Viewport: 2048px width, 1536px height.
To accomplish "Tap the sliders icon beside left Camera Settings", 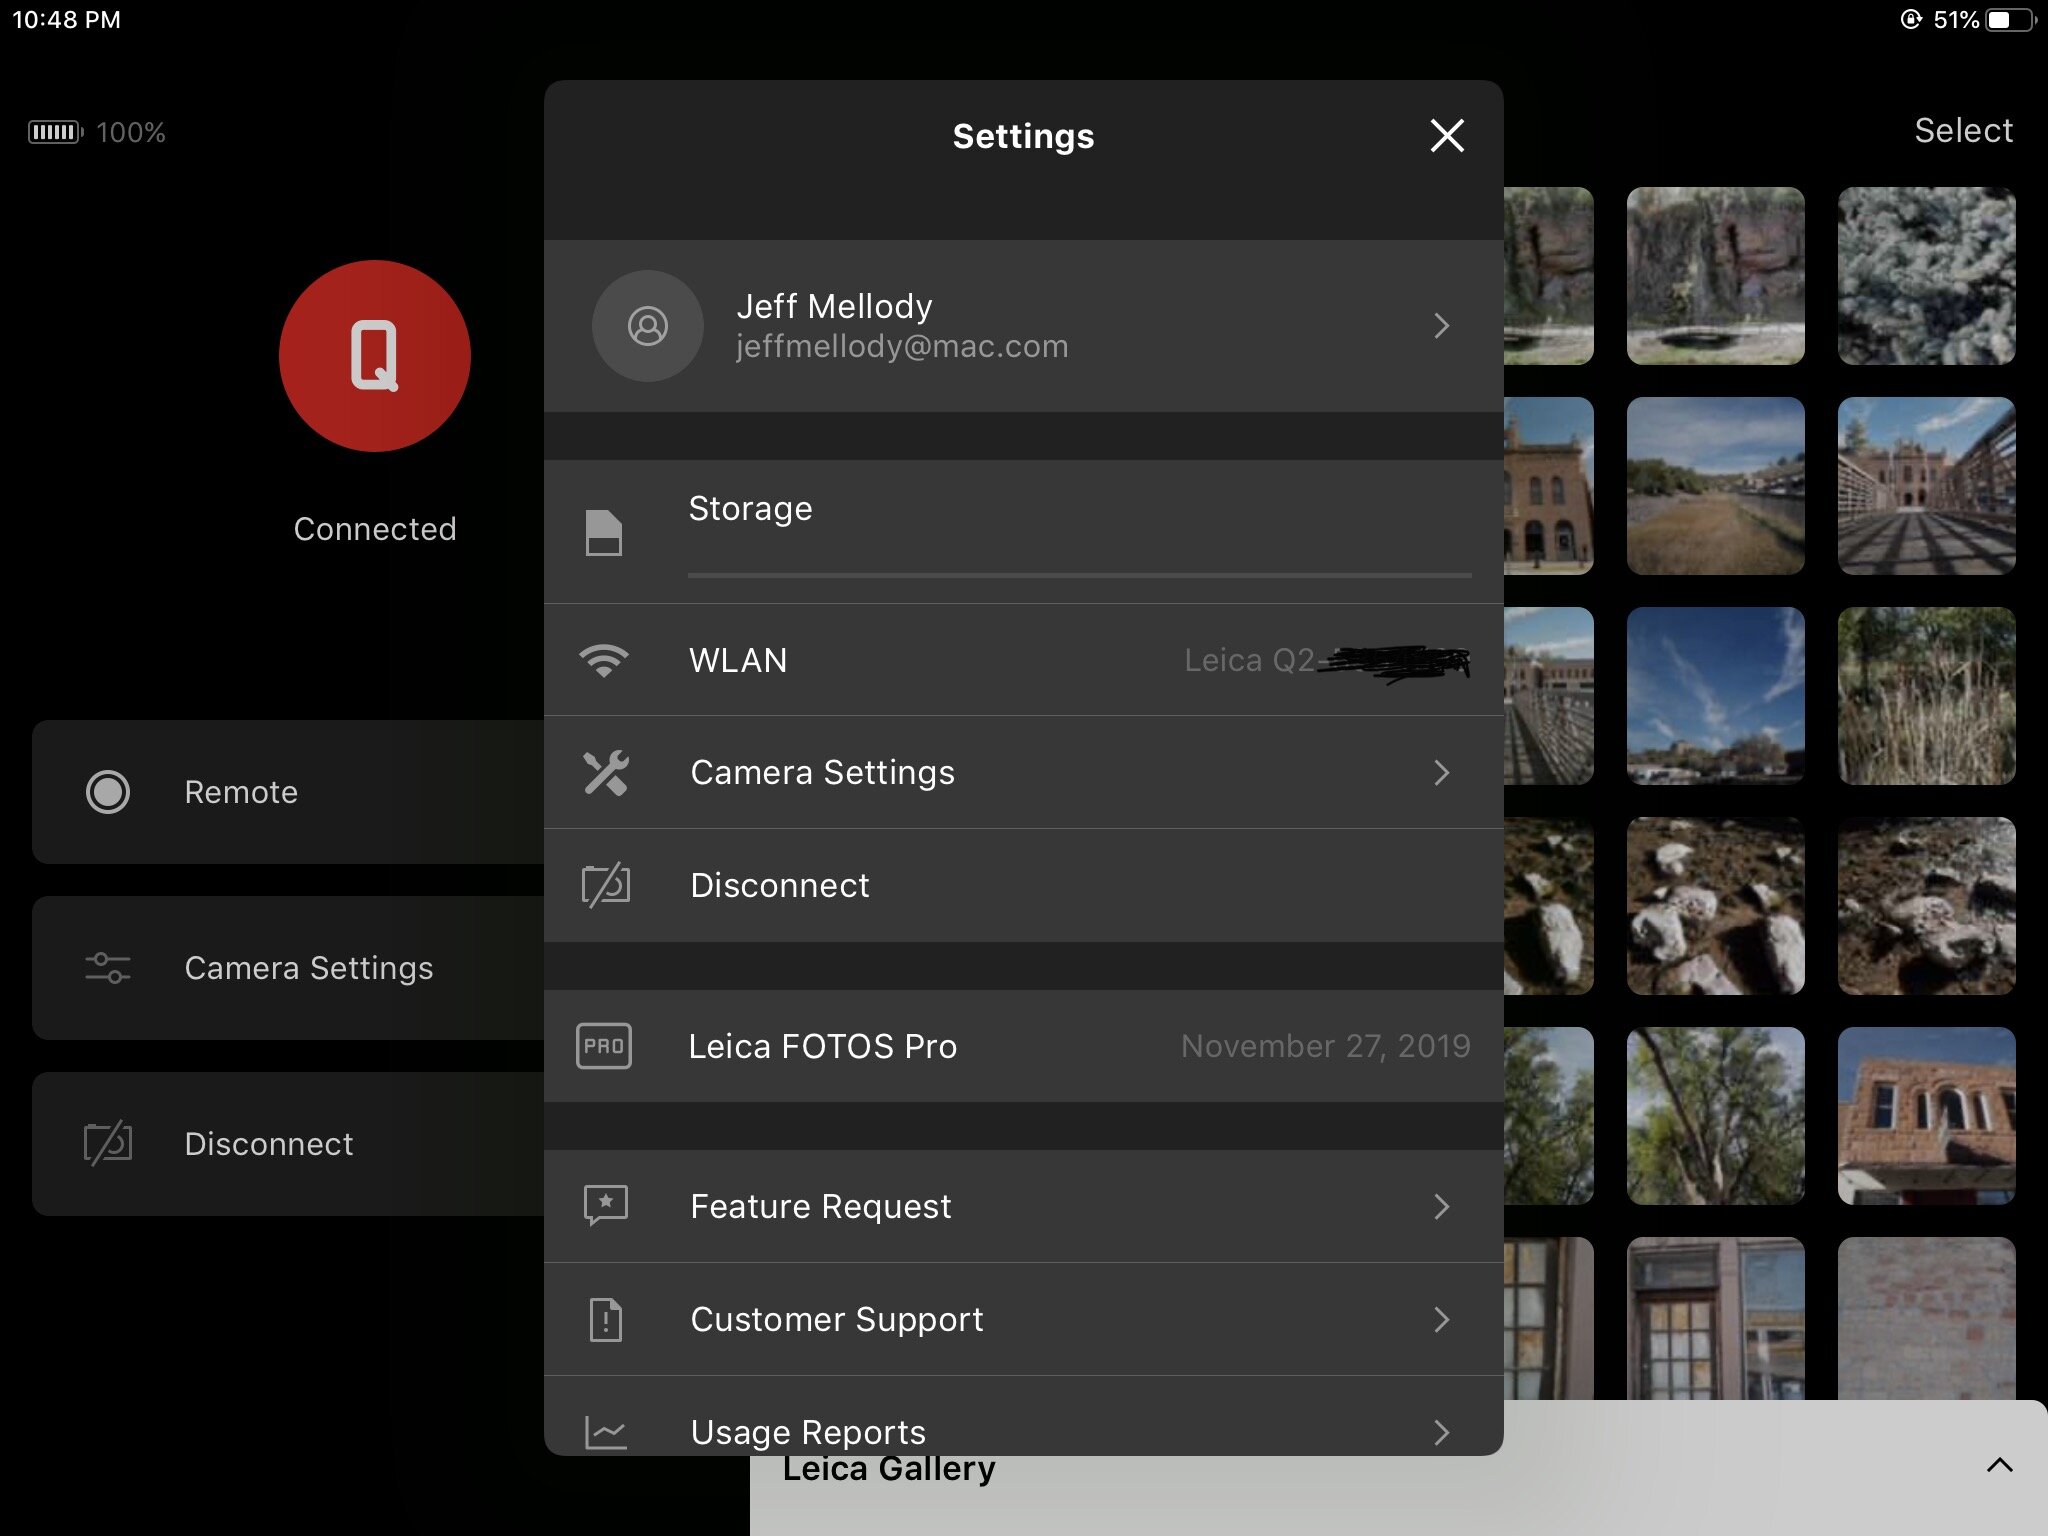I will pyautogui.click(x=108, y=968).
